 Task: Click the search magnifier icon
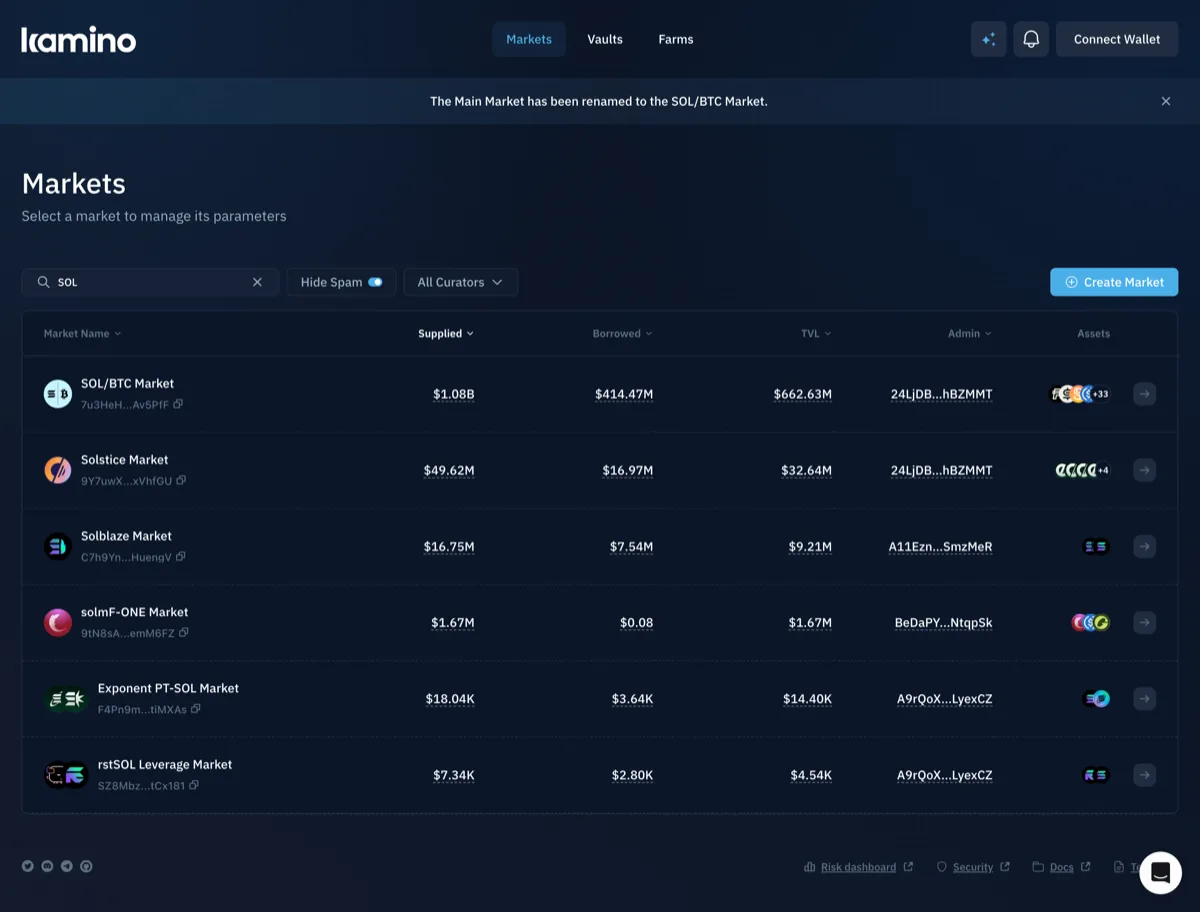[x=43, y=282]
